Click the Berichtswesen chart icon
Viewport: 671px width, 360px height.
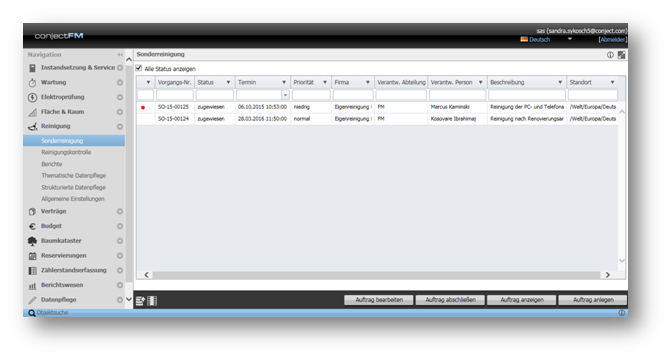click(x=32, y=286)
